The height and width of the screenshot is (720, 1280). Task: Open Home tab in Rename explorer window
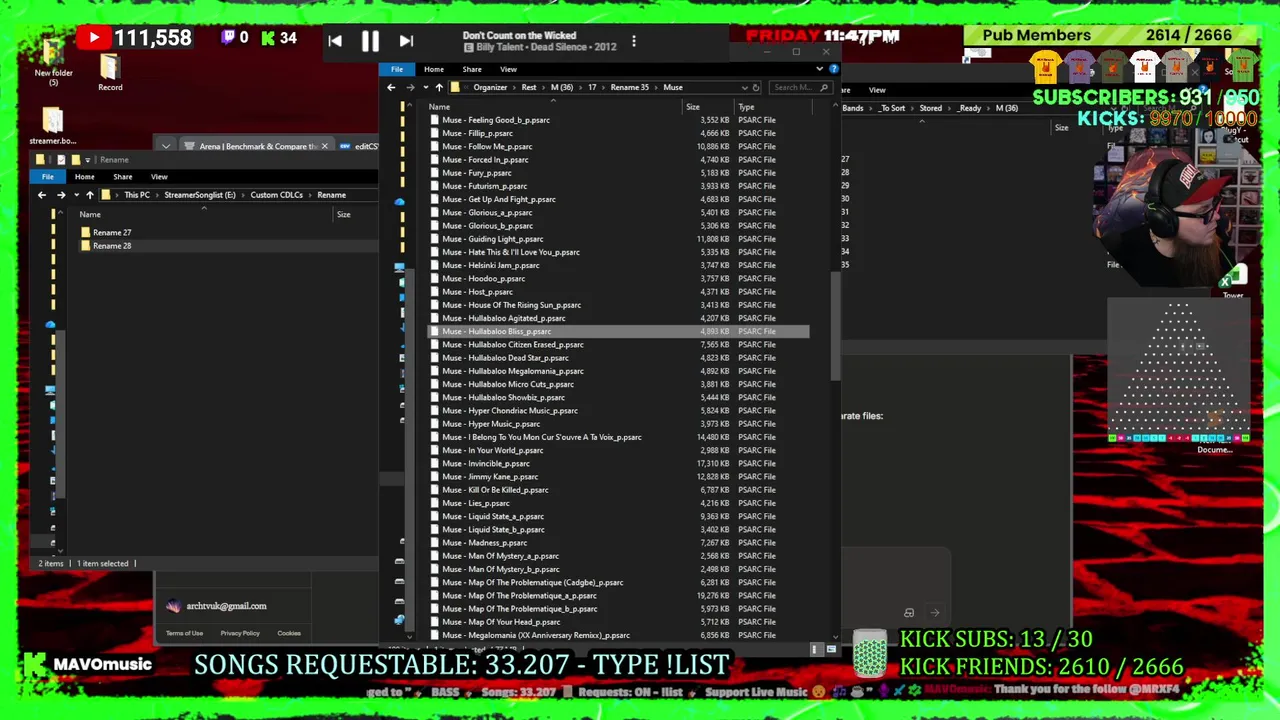pyautogui.click(x=84, y=177)
